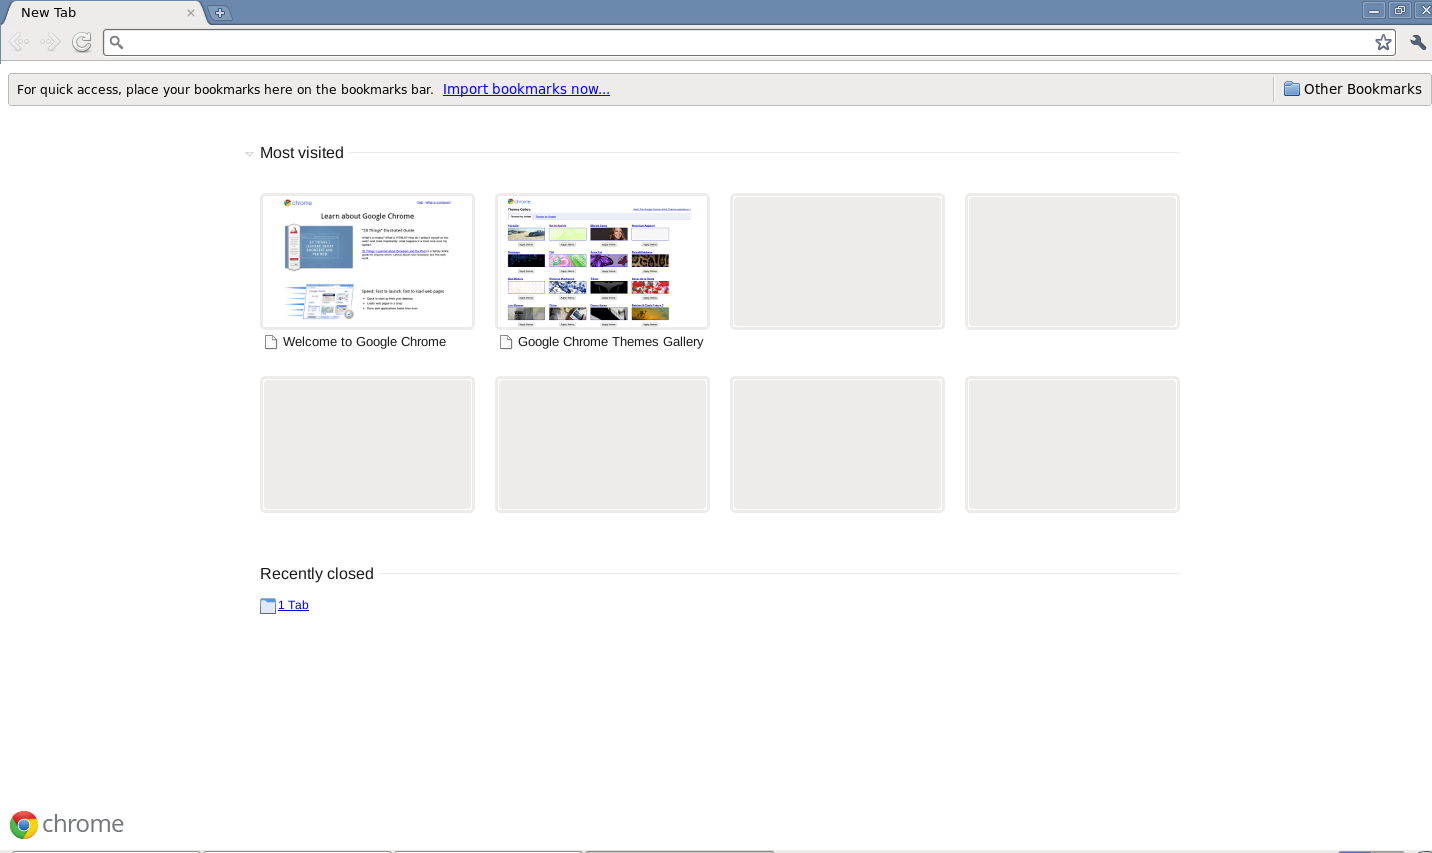Open the wrench settings menu
Viewport: 1432px width, 853px height.
tap(1417, 42)
